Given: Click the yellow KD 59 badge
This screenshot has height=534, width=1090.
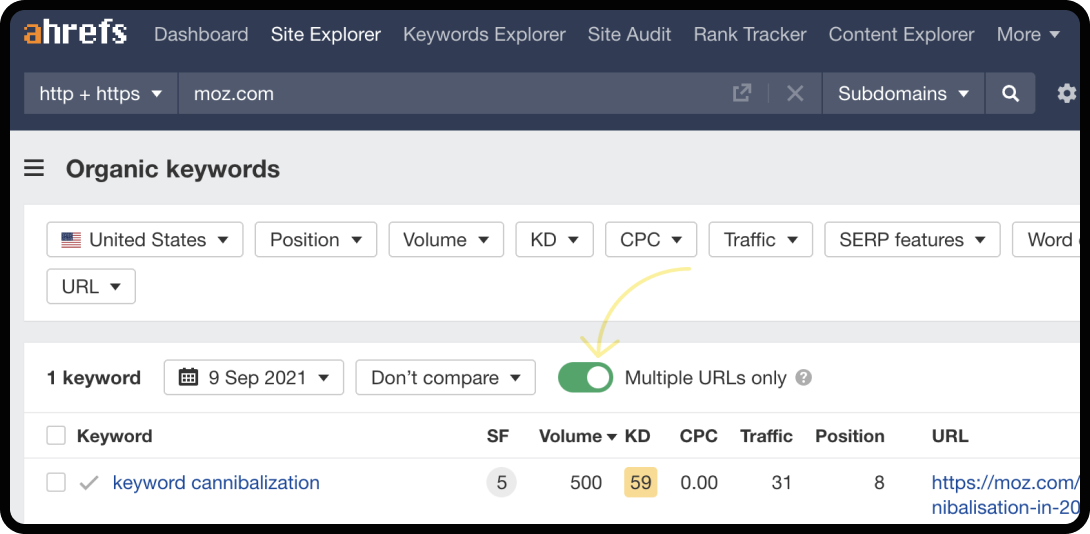Looking at the screenshot, I should (640, 483).
